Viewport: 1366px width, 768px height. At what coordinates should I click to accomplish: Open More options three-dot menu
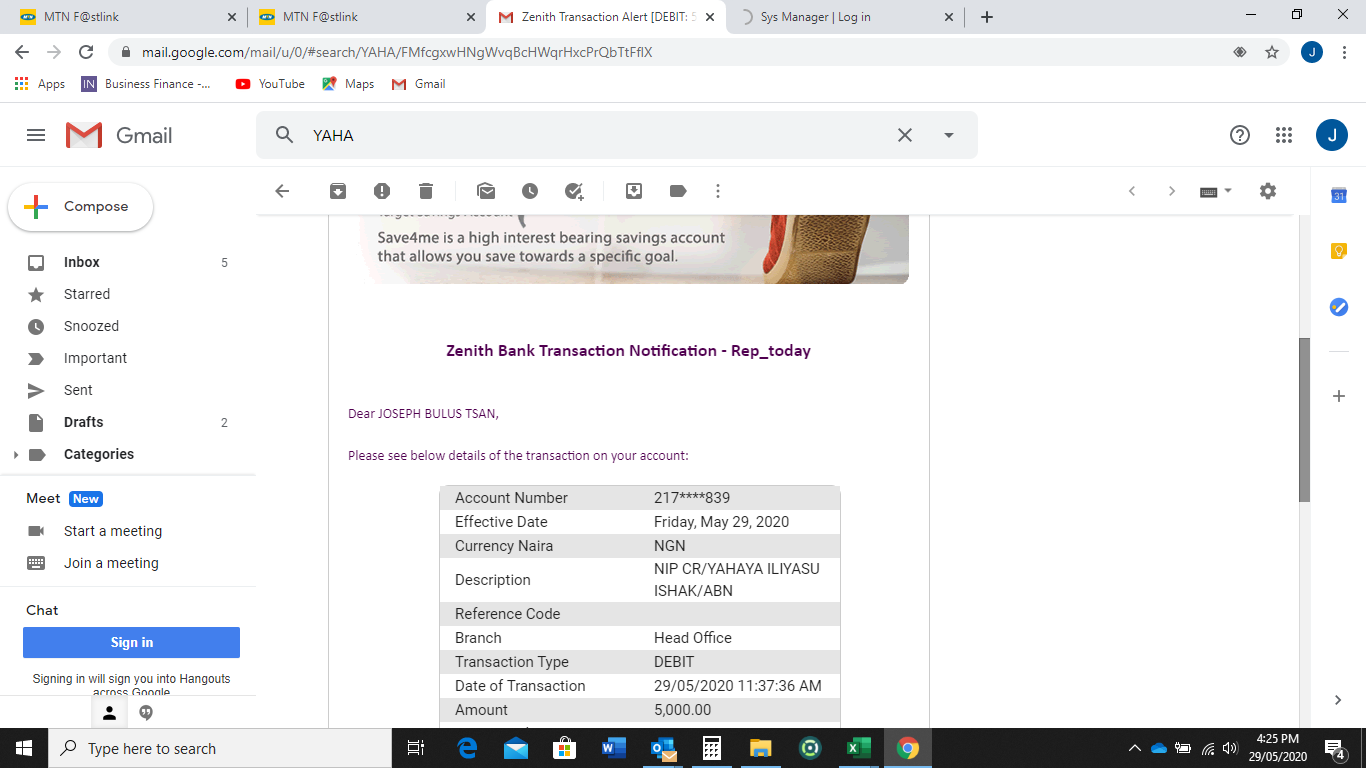coord(718,191)
